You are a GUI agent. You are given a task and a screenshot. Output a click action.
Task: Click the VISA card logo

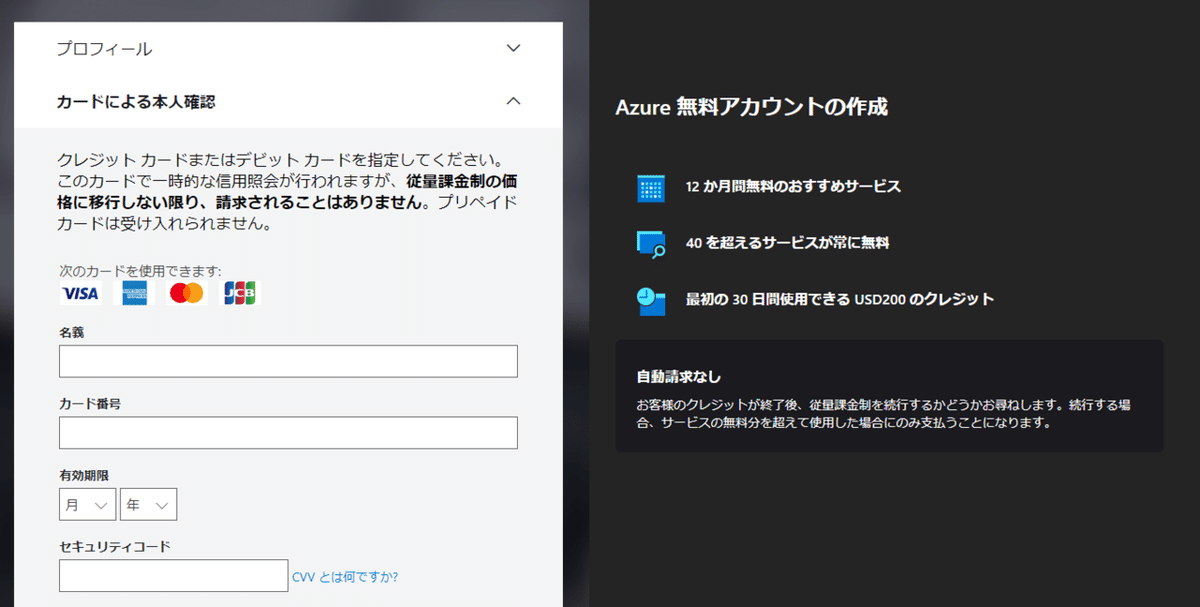pos(80,293)
